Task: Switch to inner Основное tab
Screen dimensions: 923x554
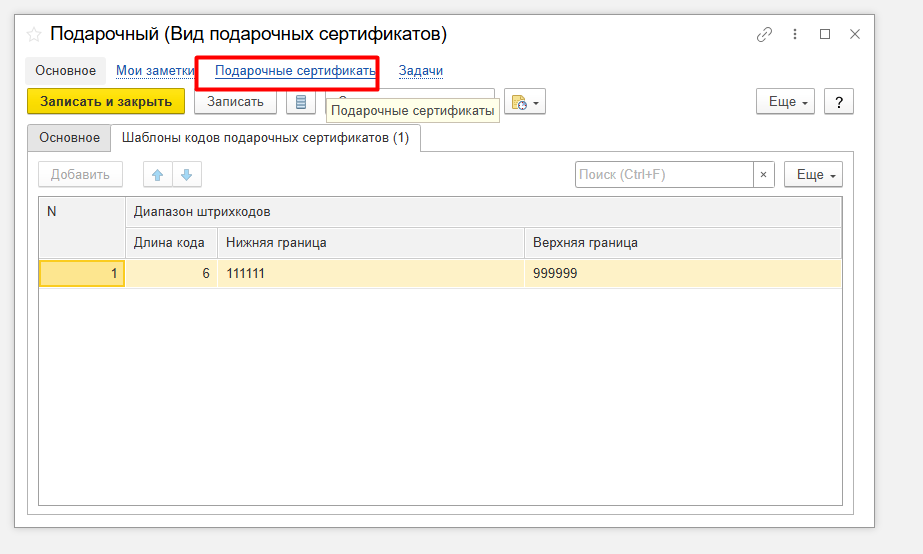Action: [x=69, y=138]
